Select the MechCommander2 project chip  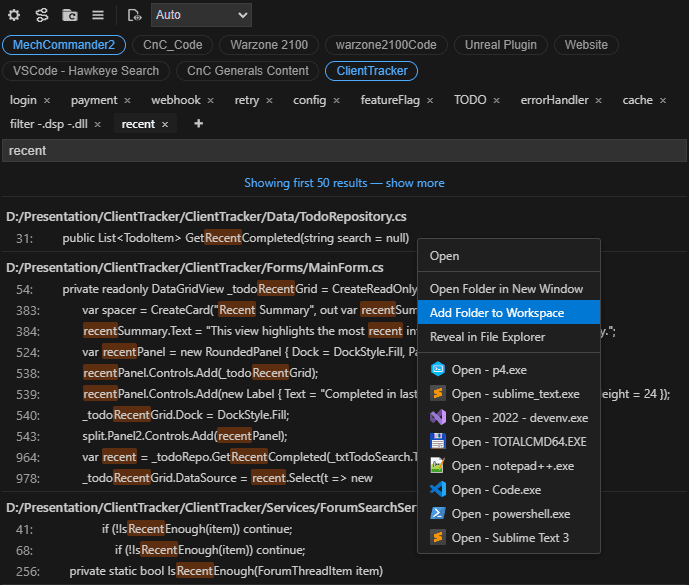click(x=64, y=45)
